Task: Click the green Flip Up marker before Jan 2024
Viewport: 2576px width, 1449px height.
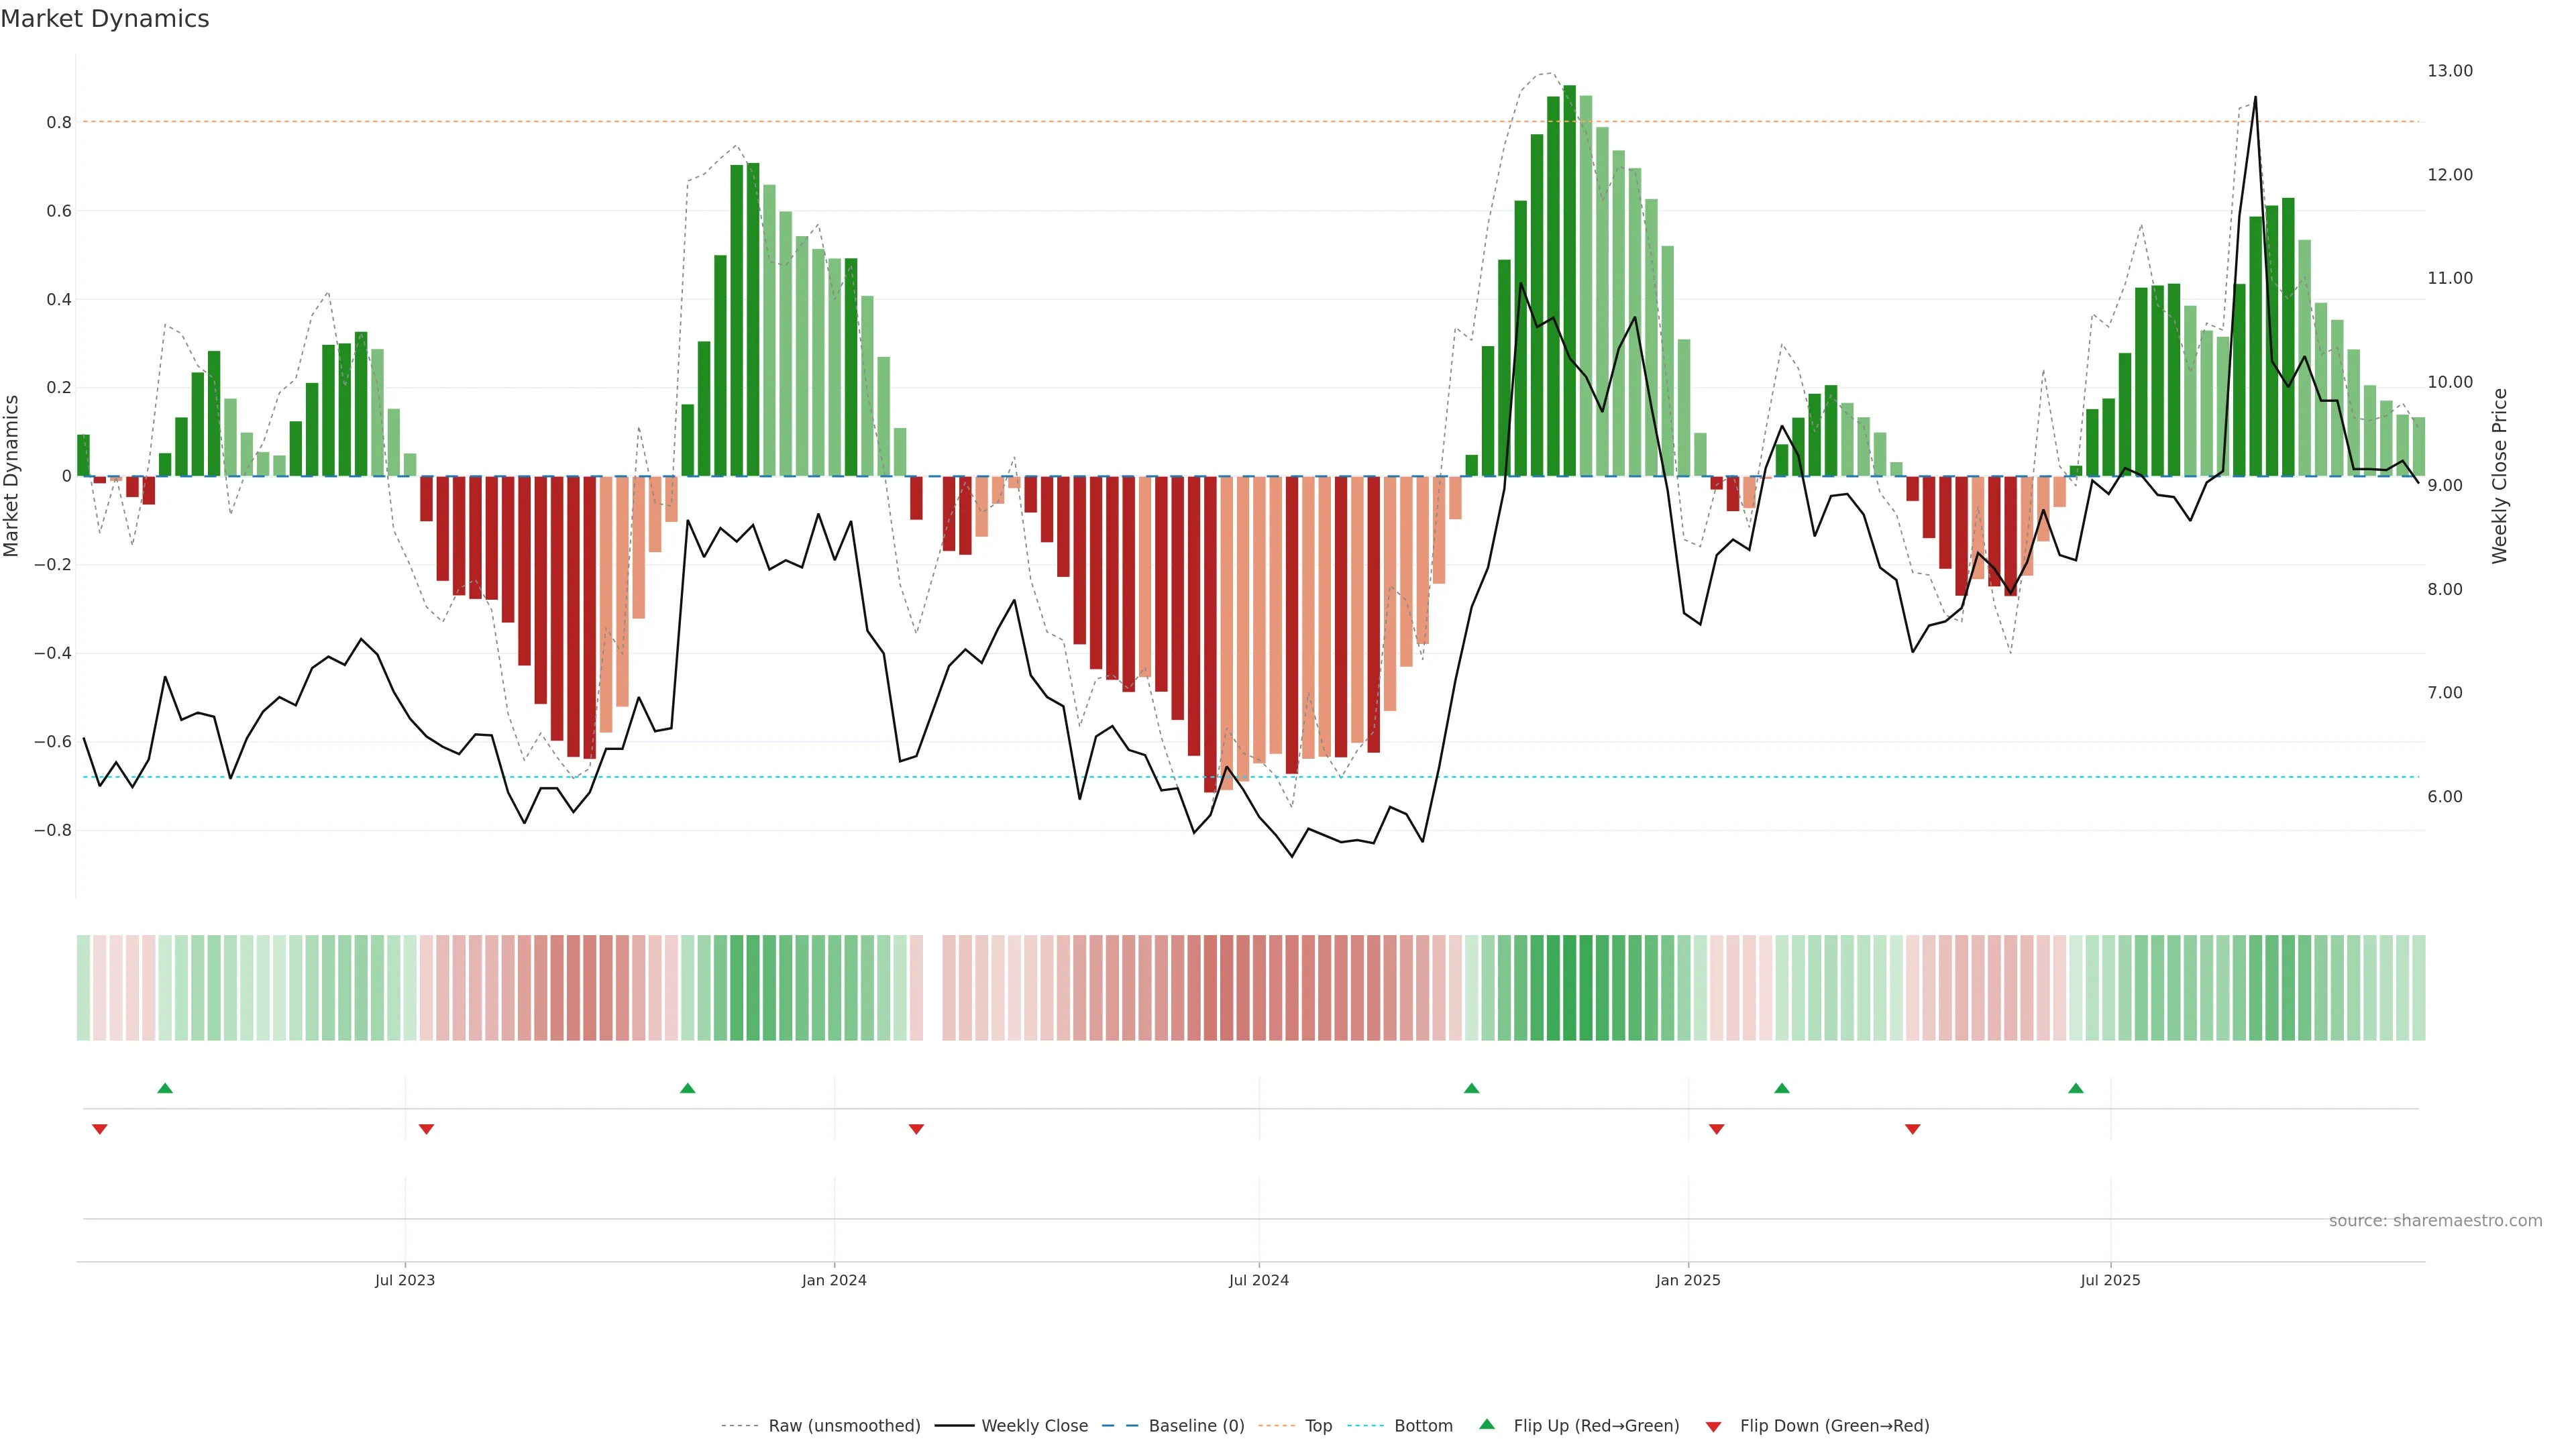Action: click(687, 1088)
